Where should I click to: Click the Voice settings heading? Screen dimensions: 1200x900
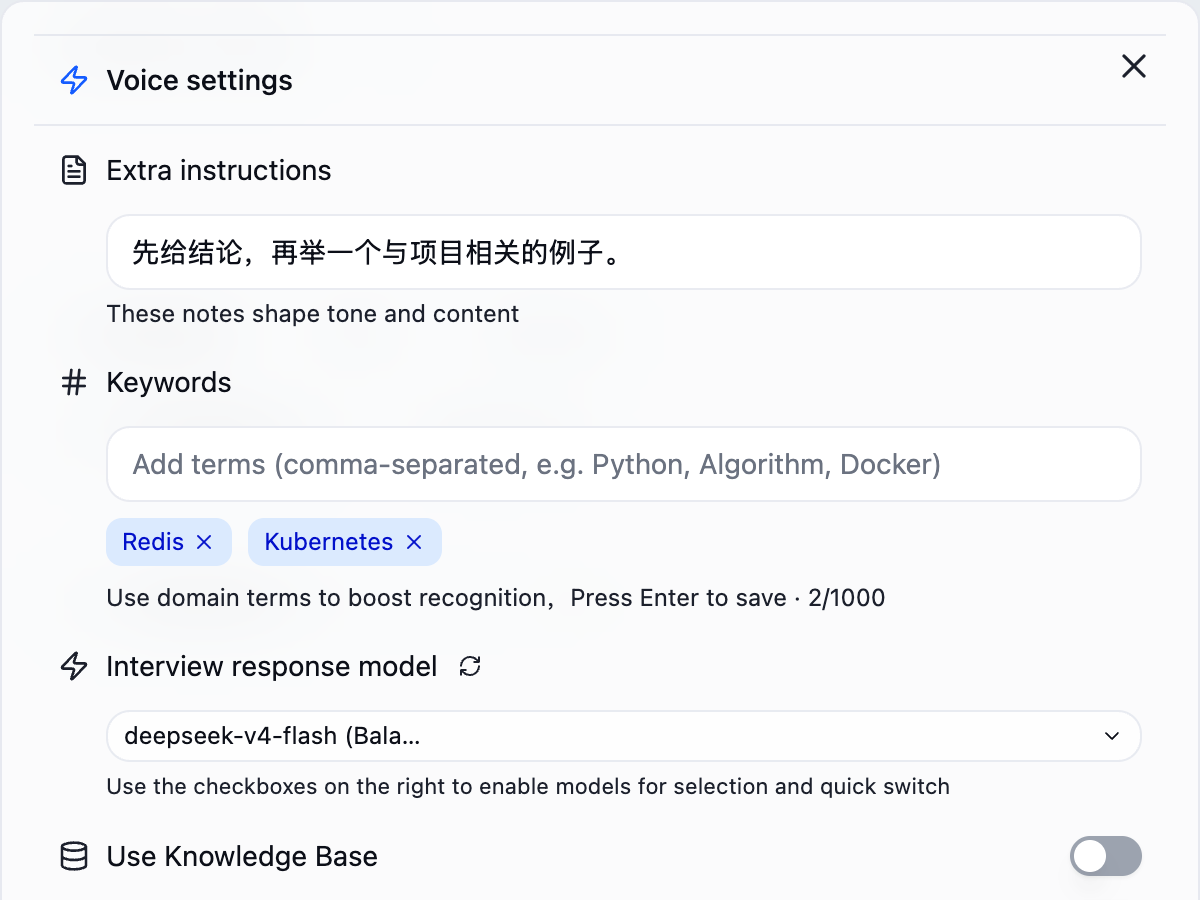tap(200, 80)
